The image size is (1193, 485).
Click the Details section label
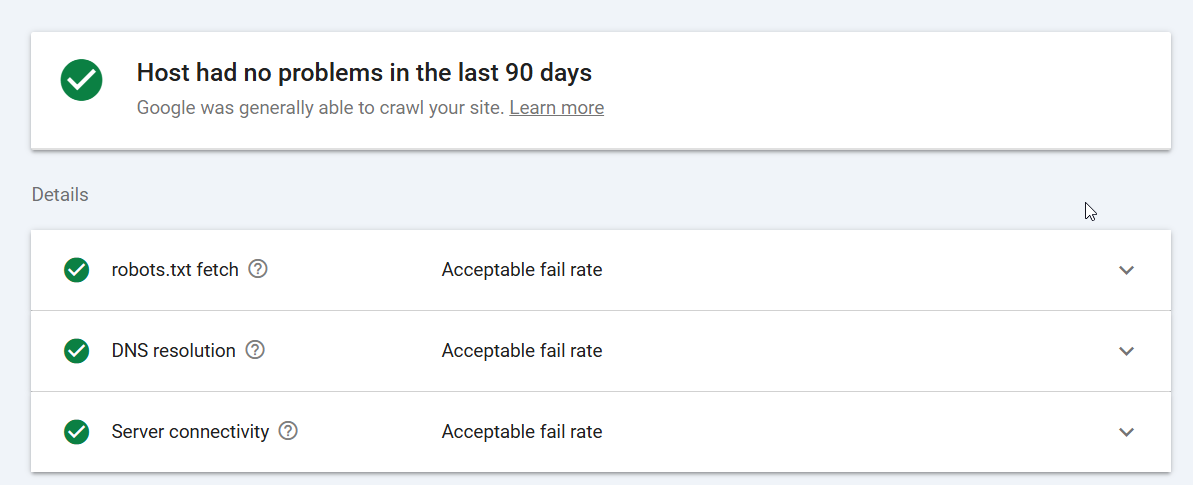pyautogui.click(x=60, y=194)
